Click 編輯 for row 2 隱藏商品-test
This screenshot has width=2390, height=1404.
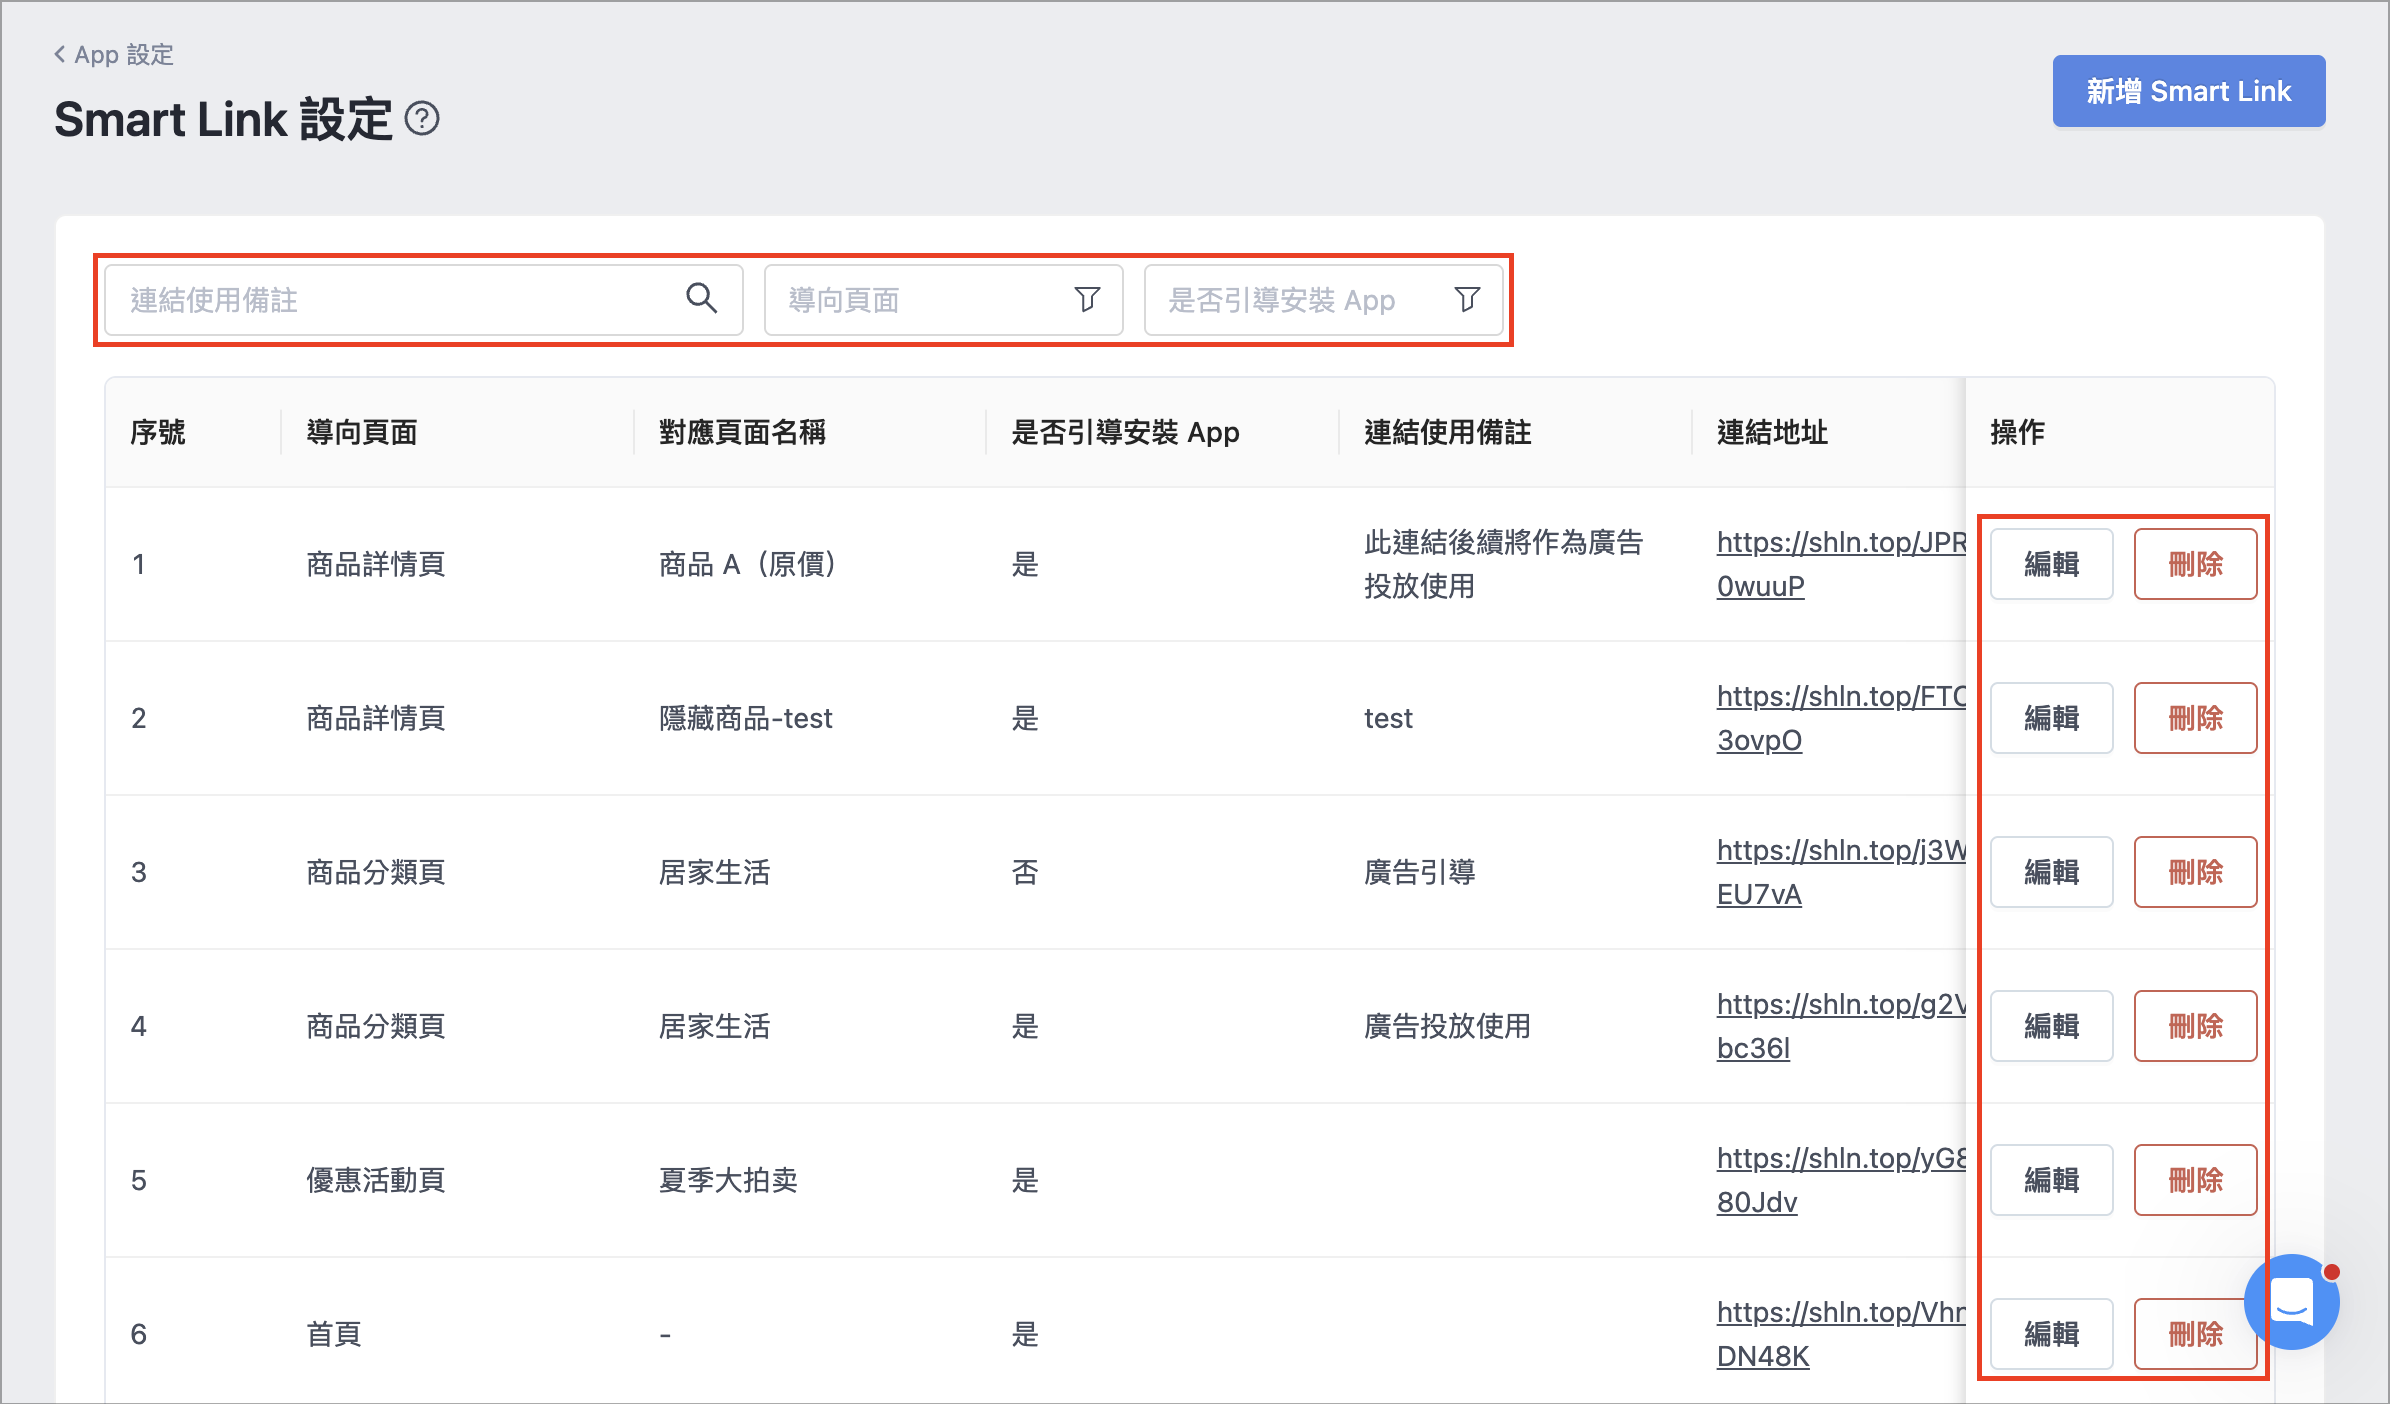coord(2051,718)
